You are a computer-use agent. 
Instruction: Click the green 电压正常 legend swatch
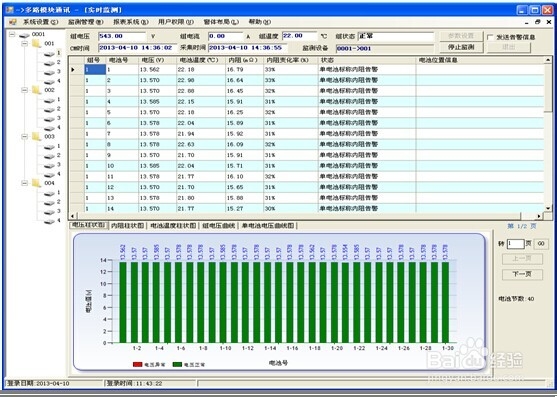click(177, 365)
